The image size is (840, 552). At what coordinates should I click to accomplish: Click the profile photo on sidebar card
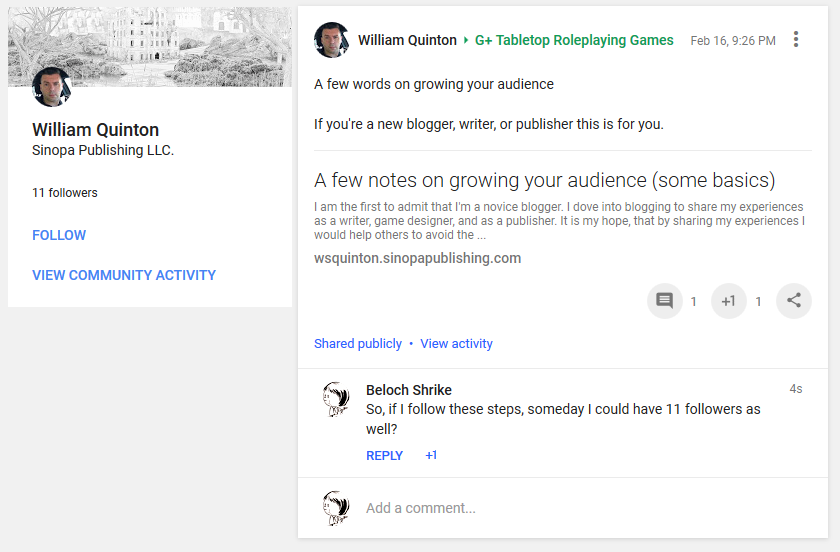coord(52,87)
